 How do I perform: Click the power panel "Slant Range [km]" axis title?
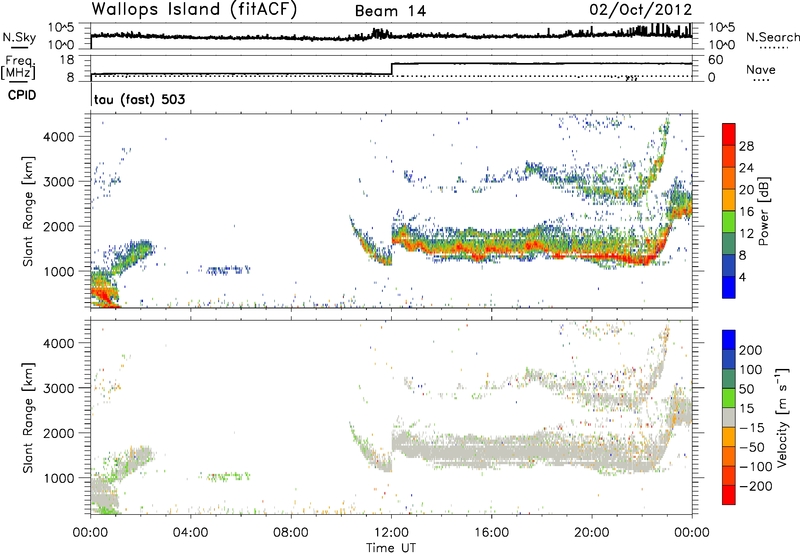[x=28, y=211]
